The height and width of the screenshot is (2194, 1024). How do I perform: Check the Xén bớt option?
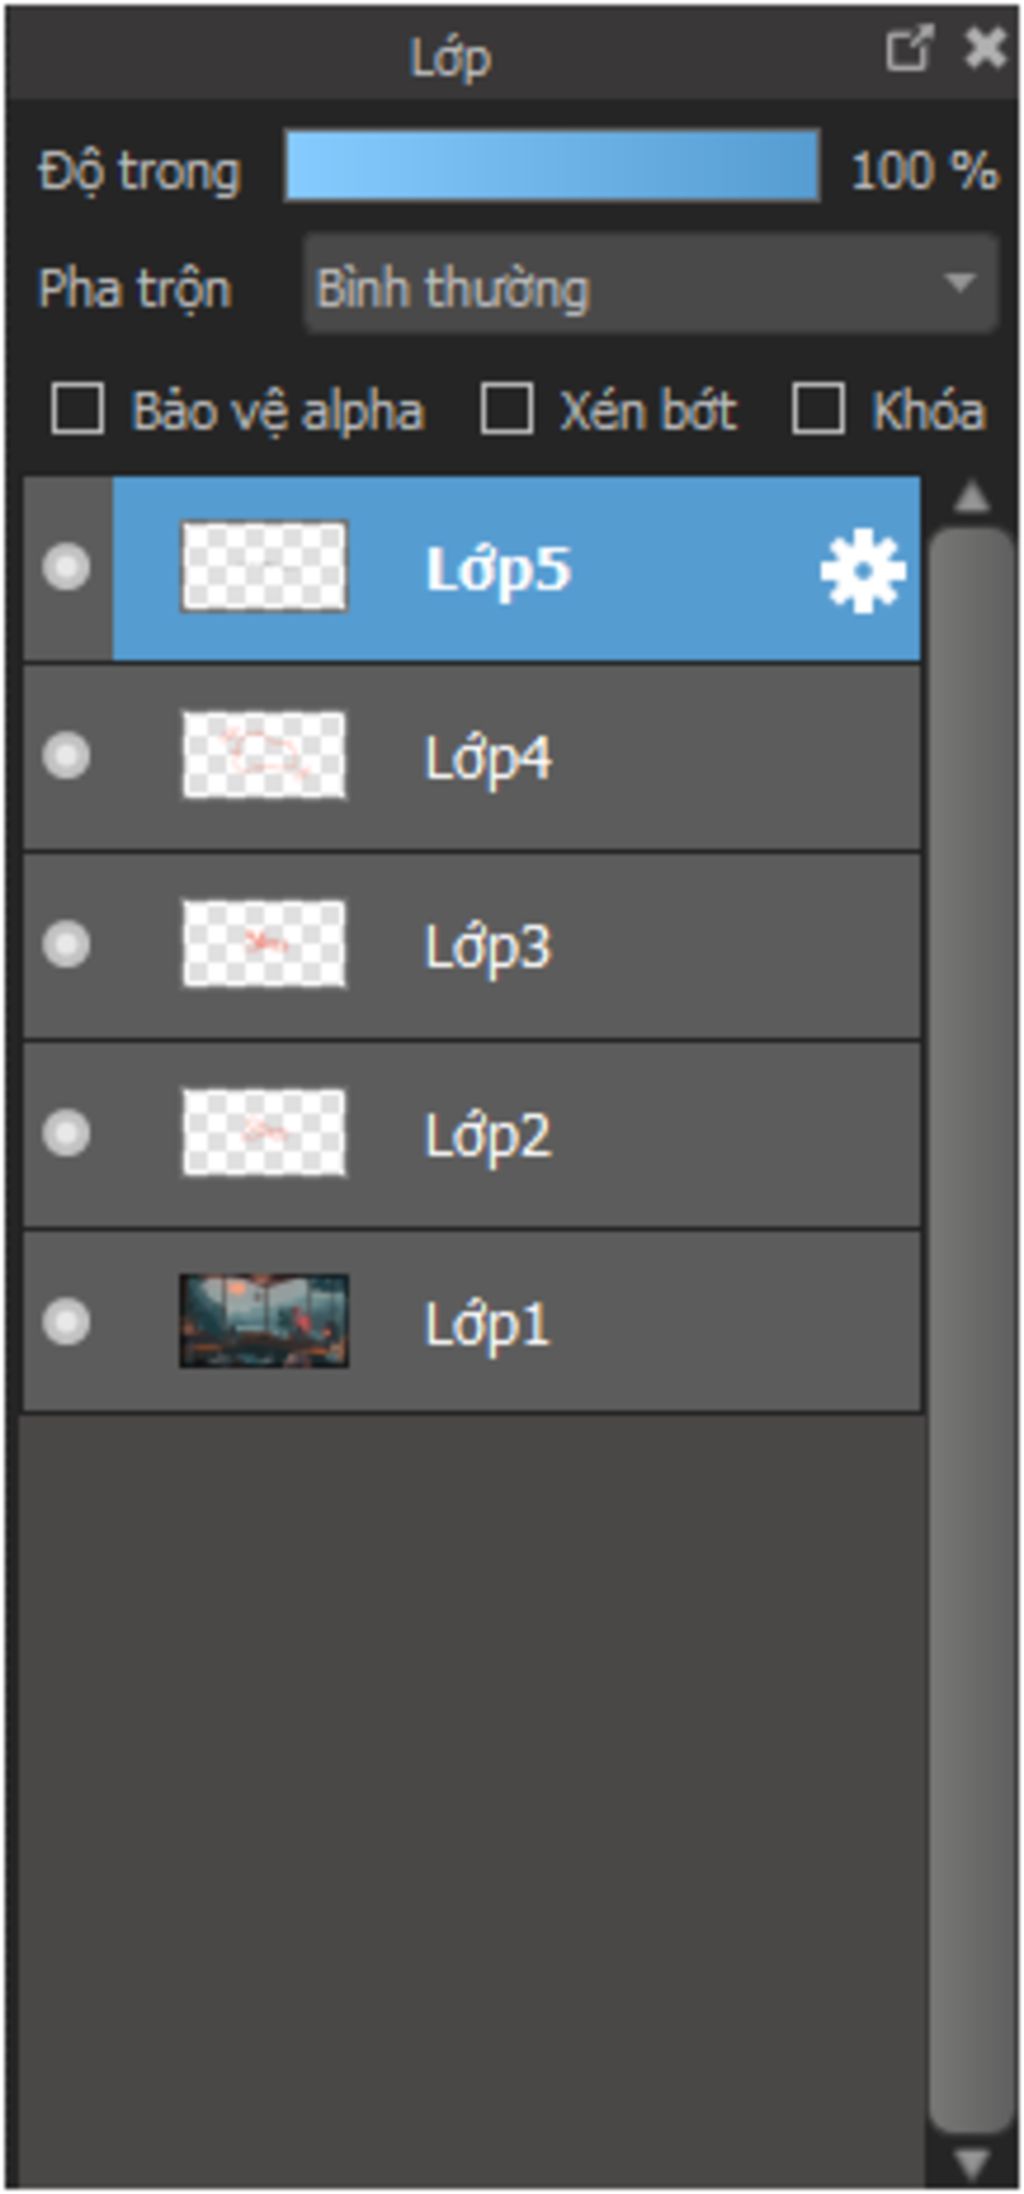click(x=506, y=409)
